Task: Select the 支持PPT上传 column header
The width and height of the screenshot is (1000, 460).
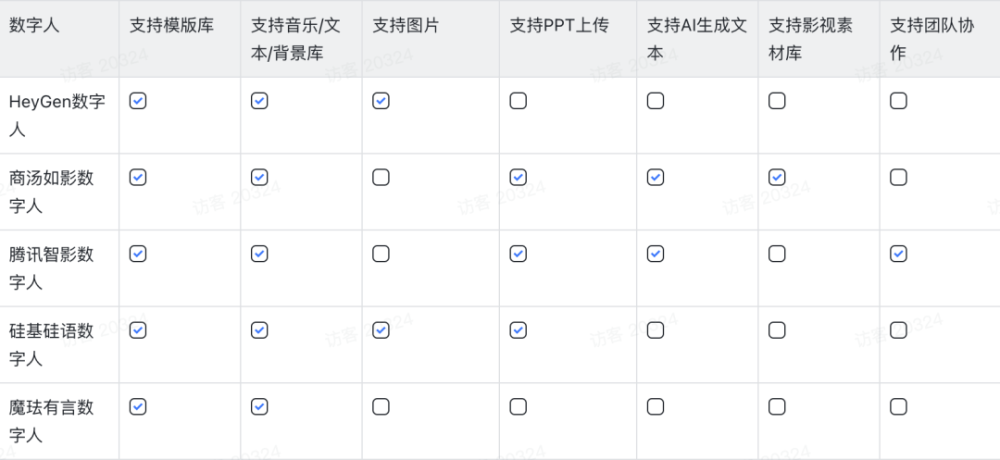Action: [x=568, y=39]
